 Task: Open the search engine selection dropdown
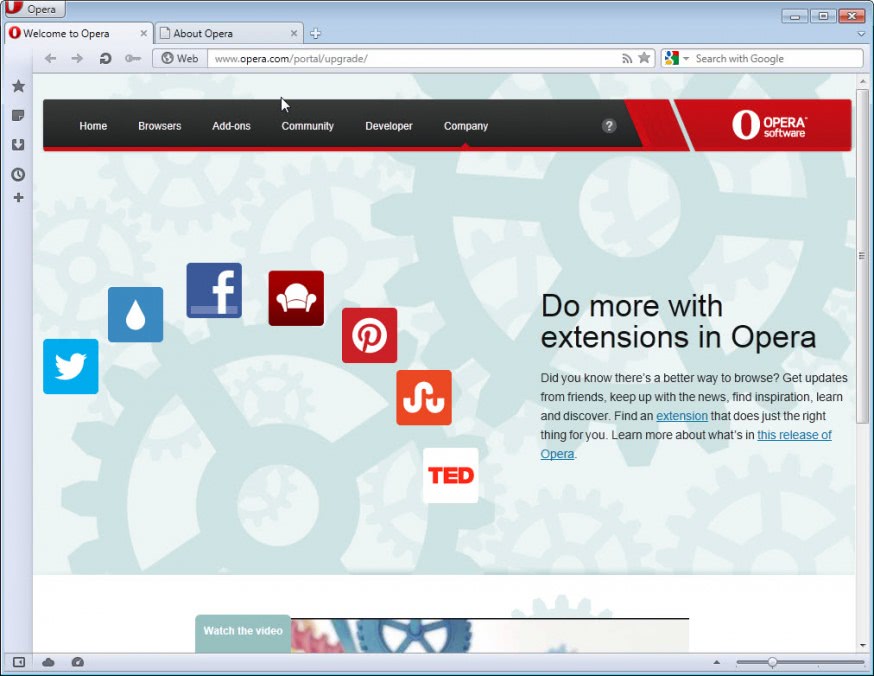tap(685, 58)
